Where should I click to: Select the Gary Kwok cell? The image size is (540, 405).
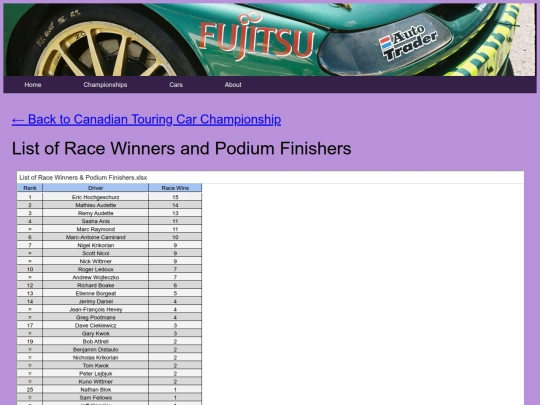tap(95, 333)
